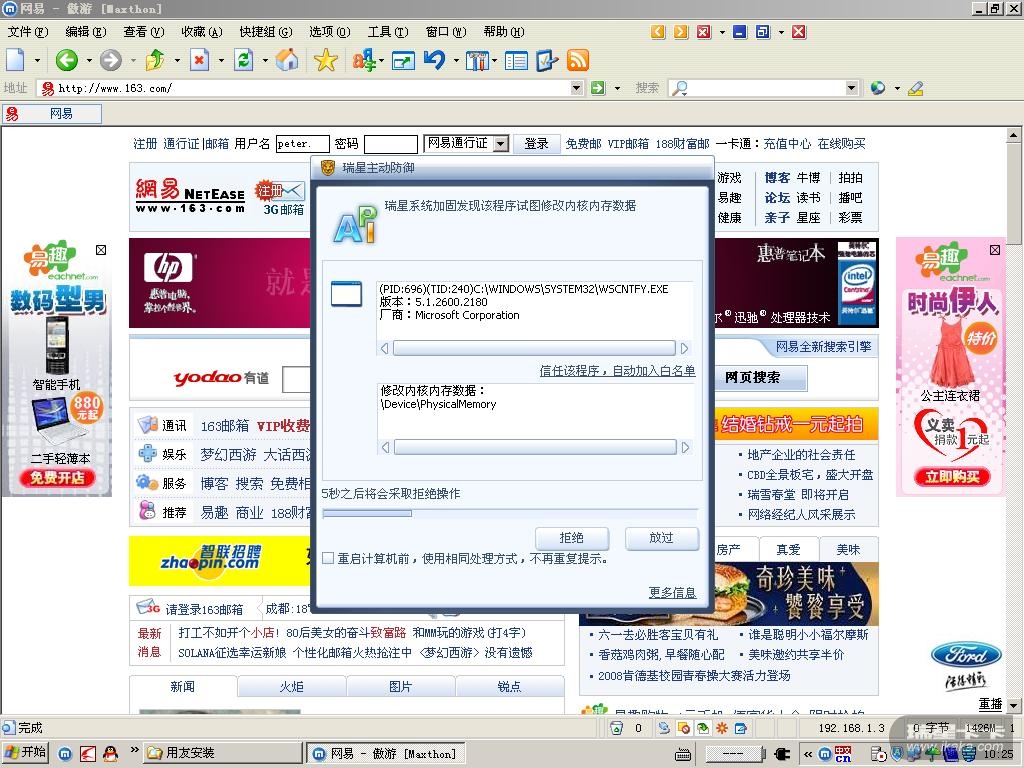Expand the Up folder dropdown arrow
The width and height of the screenshot is (1024, 768).
coord(176,61)
